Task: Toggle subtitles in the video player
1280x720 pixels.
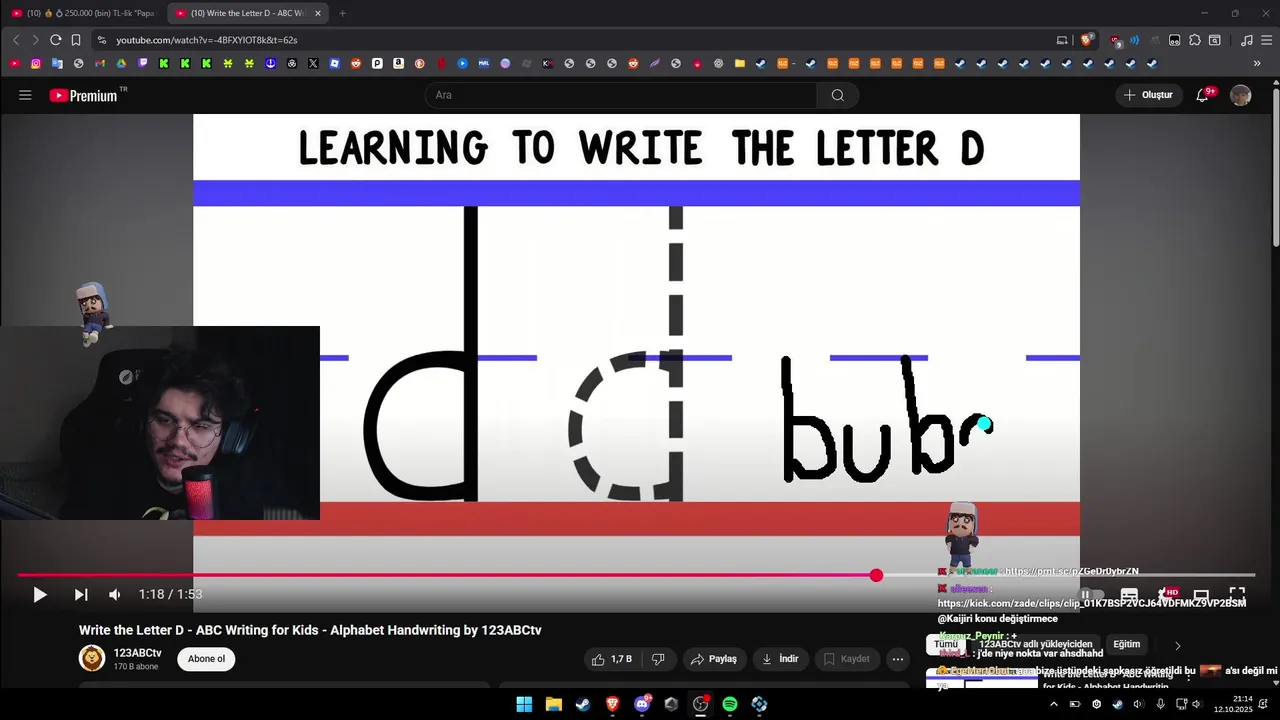Action: click(1129, 595)
